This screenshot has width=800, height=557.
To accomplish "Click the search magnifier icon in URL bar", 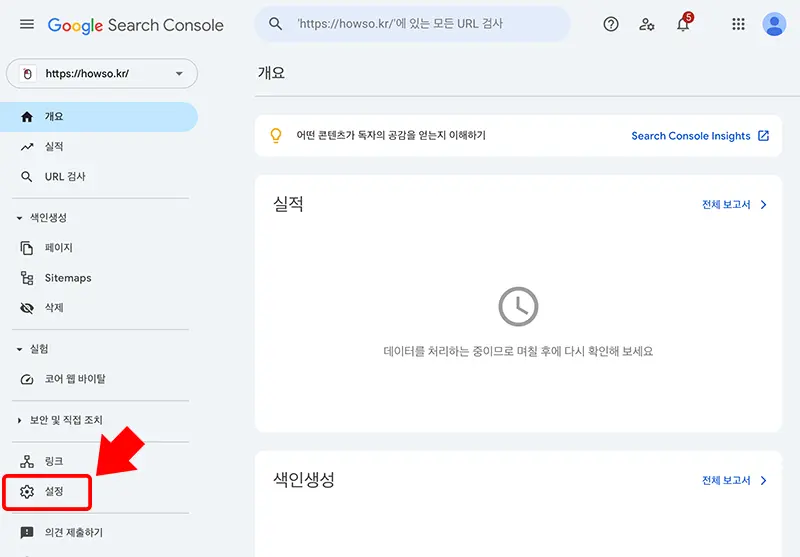I will coord(276,23).
